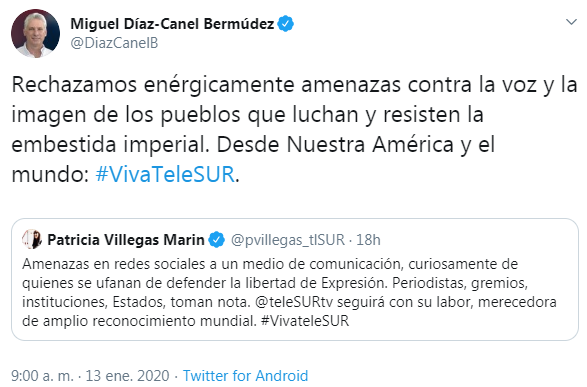Click the words embestida imperial in tweet

pos(110,145)
